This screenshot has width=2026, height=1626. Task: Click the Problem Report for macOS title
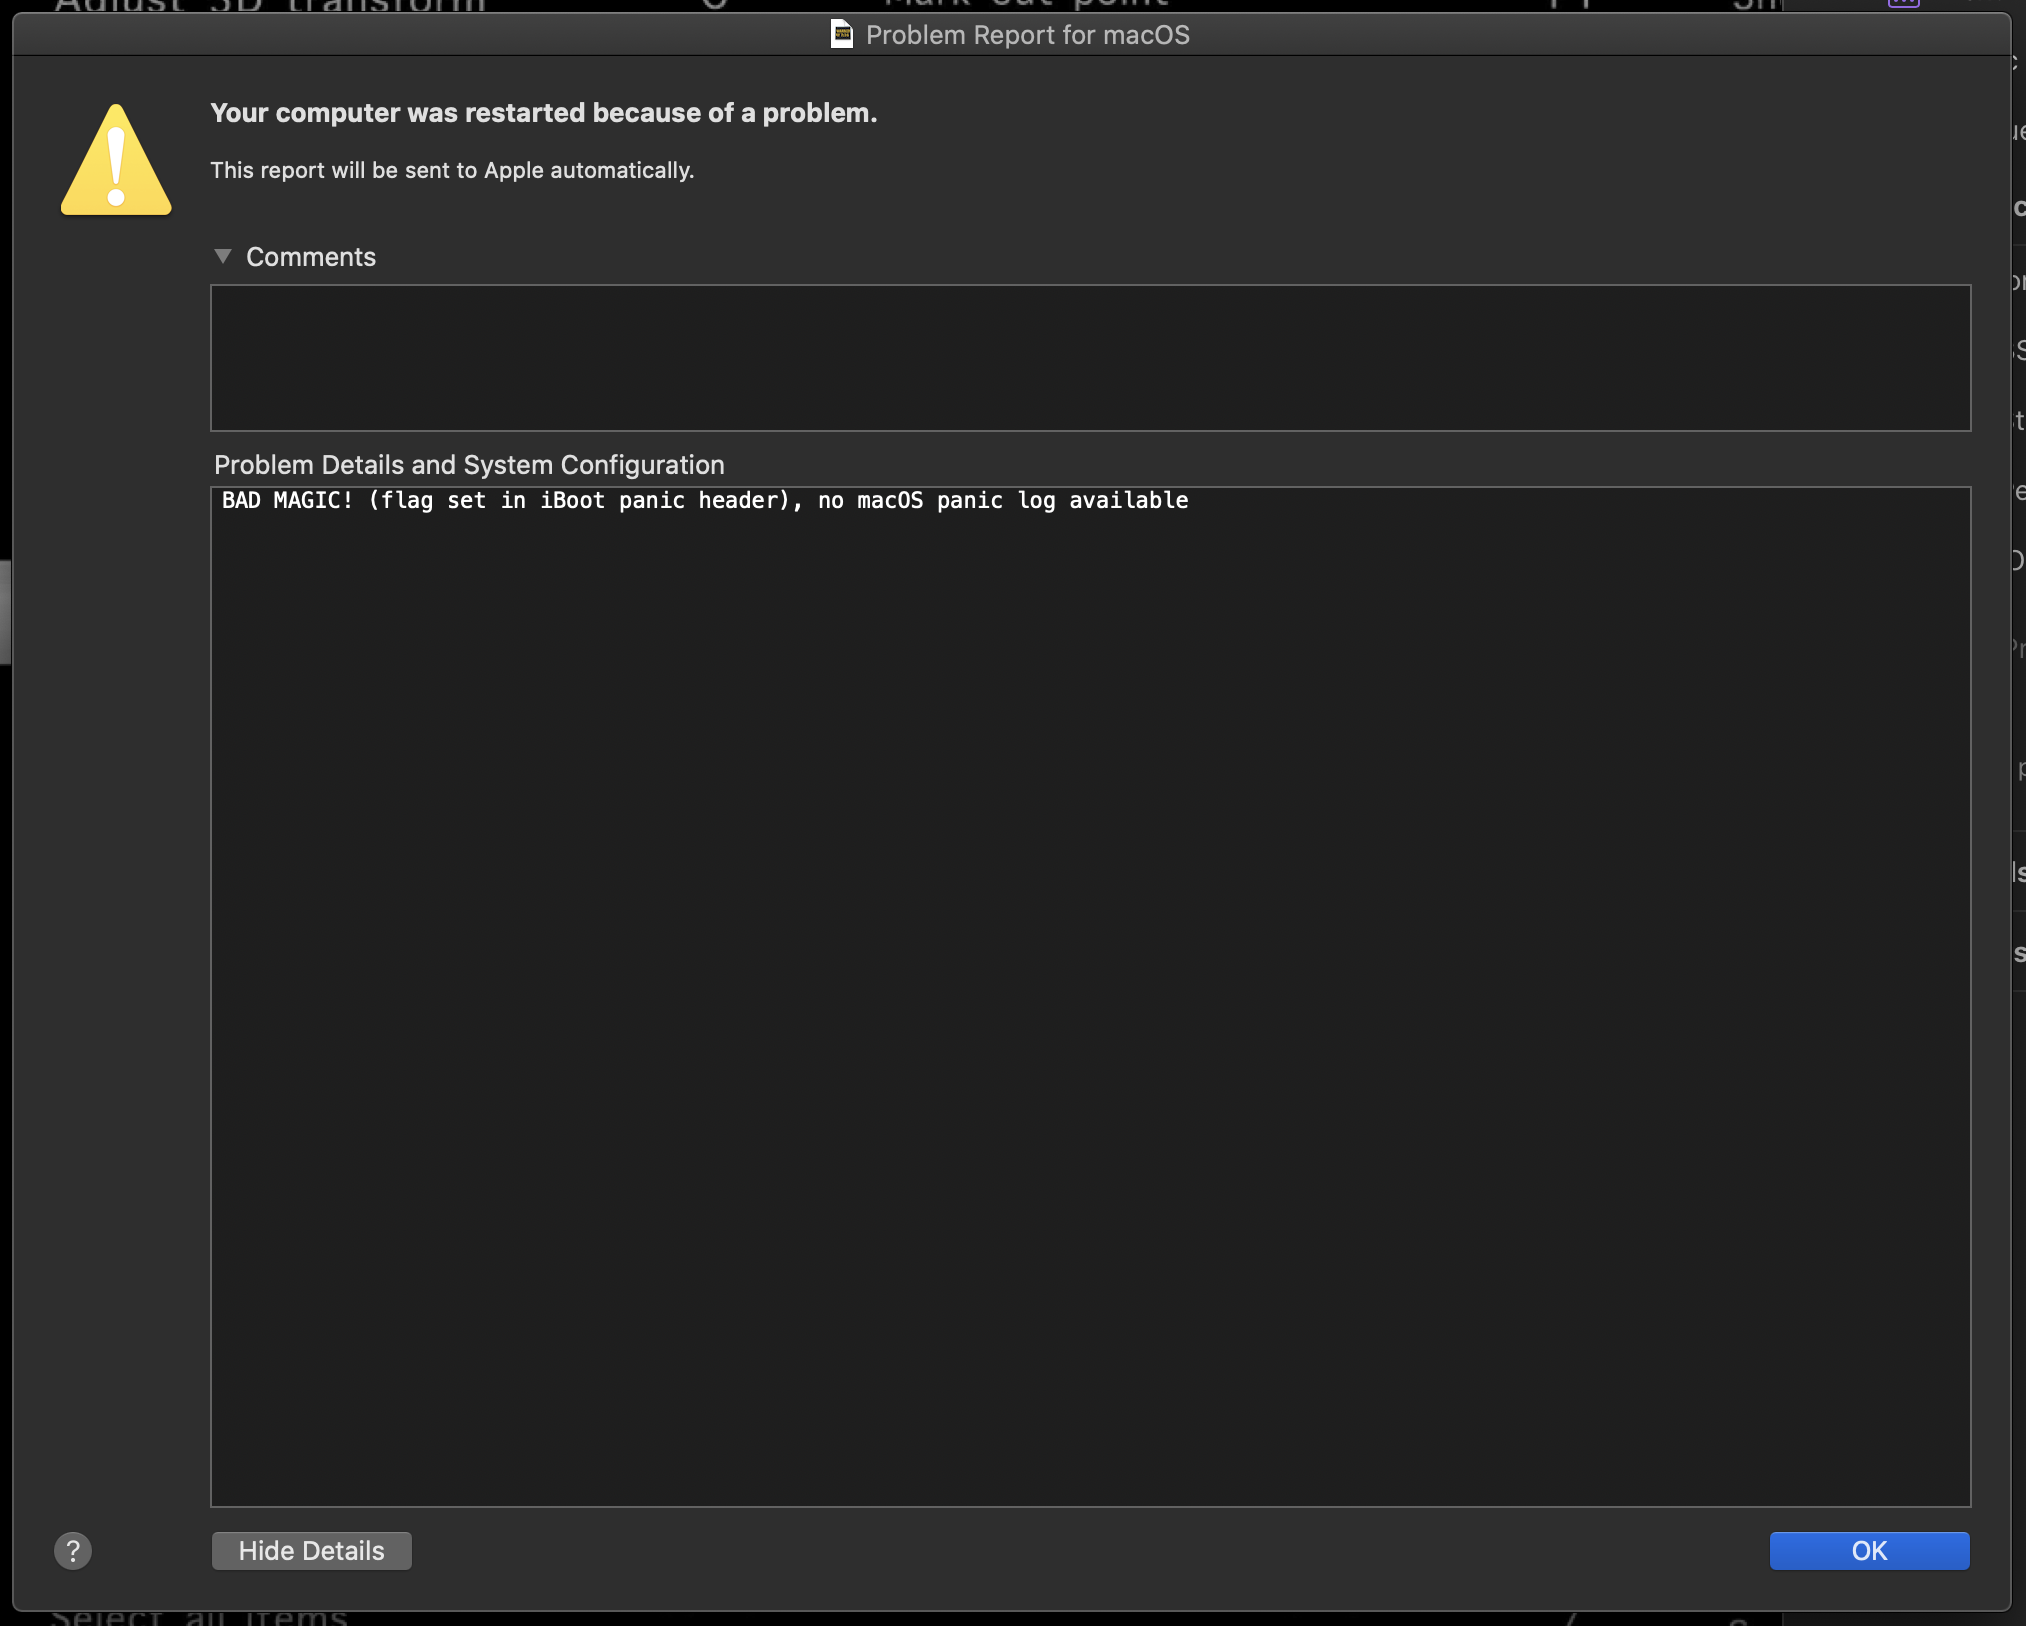[x=1027, y=35]
